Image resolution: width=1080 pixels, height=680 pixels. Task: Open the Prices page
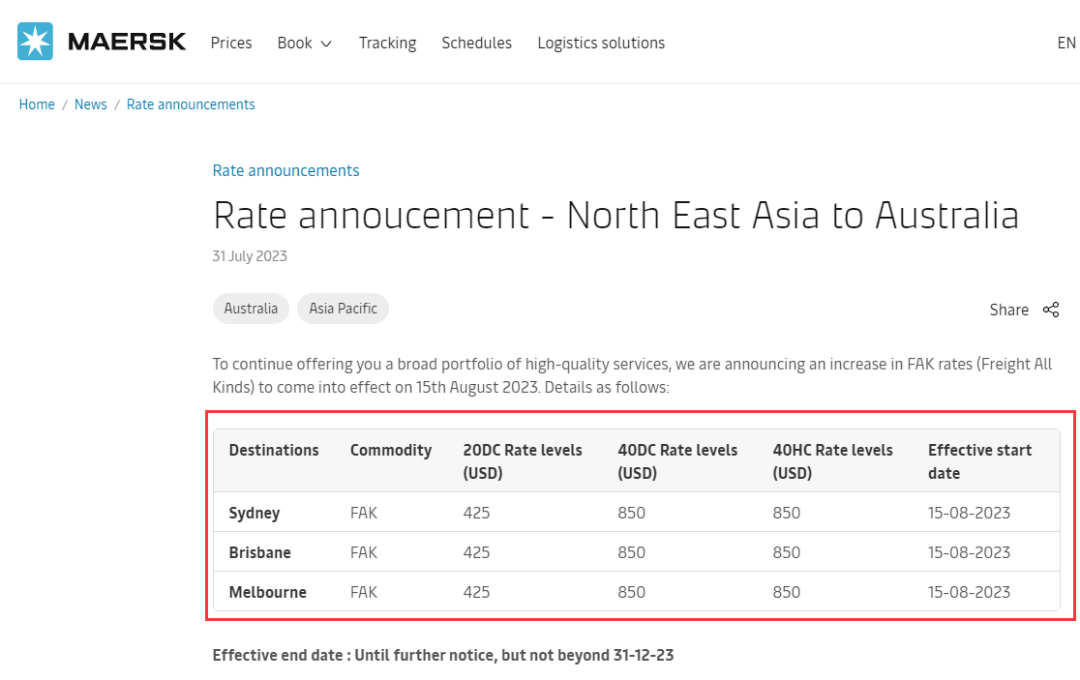coord(231,43)
